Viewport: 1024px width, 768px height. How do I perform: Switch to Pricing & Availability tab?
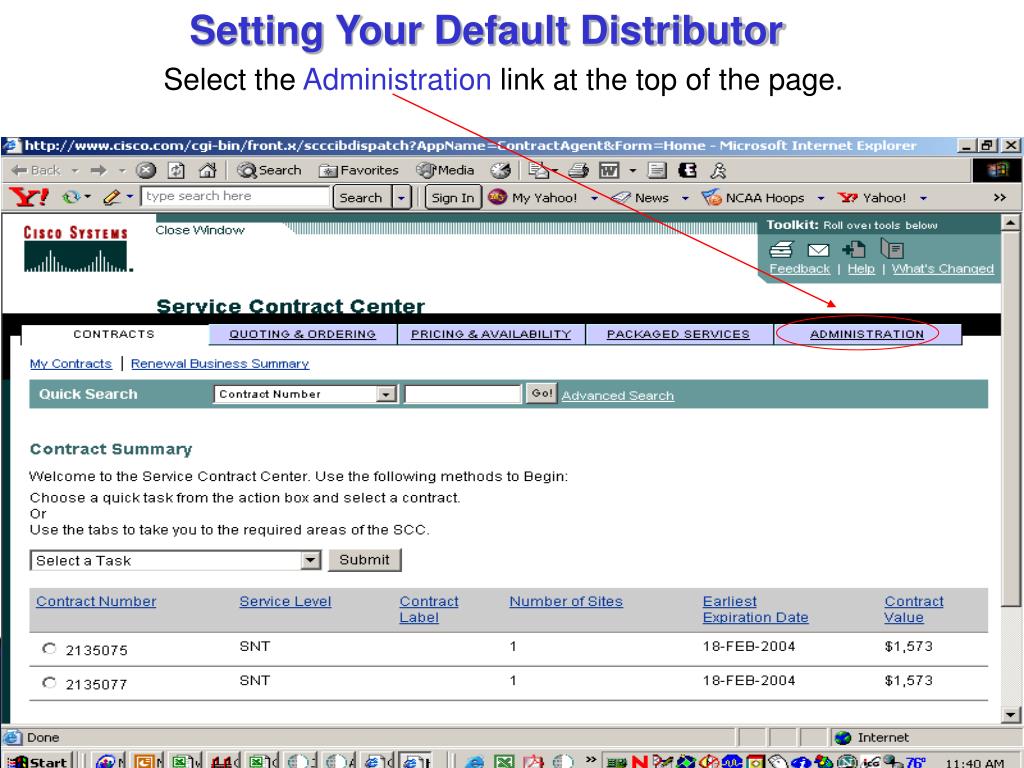491,334
